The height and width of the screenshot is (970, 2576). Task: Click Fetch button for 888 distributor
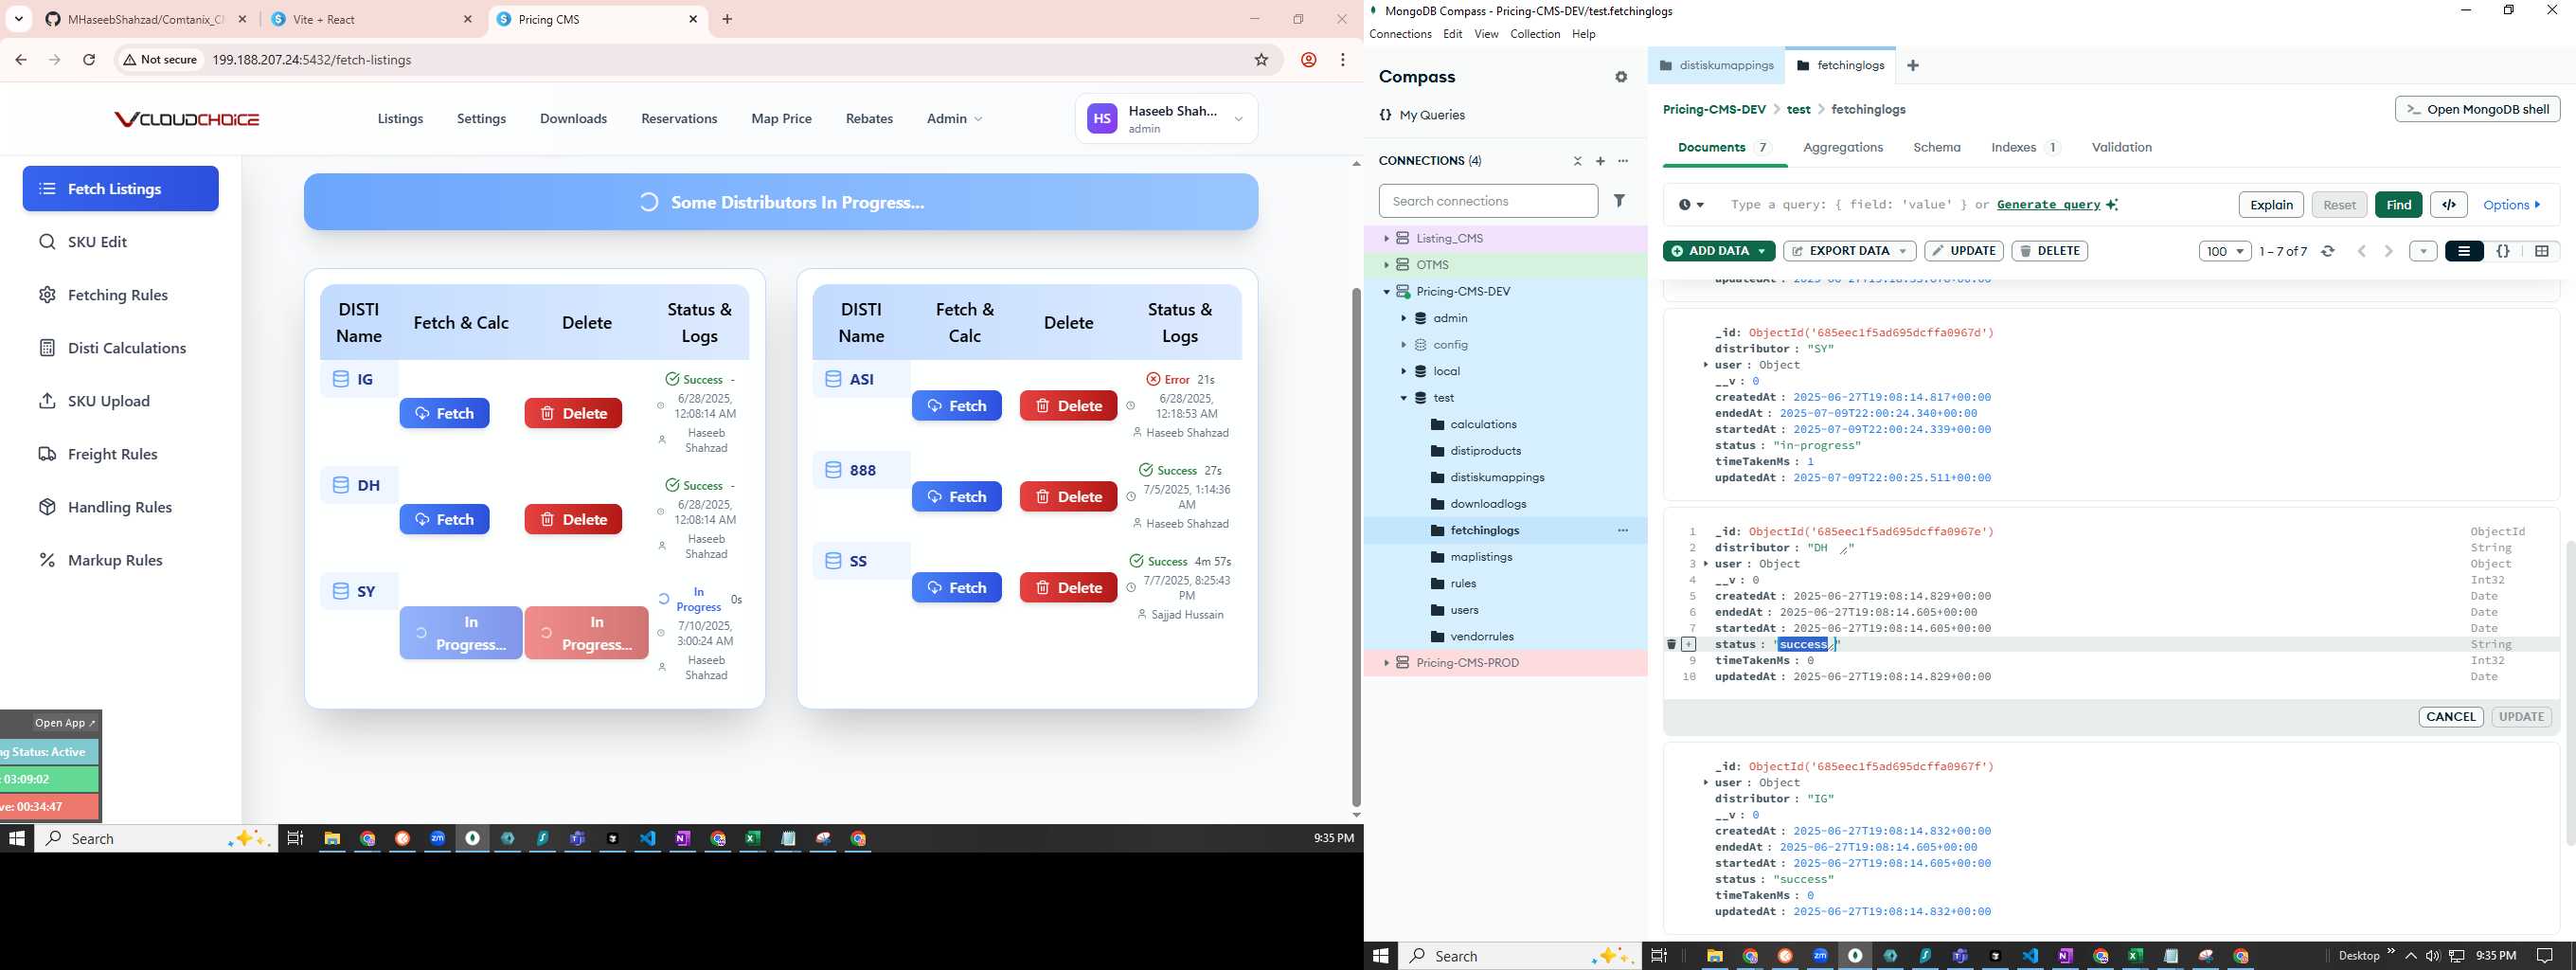point(956,497)
